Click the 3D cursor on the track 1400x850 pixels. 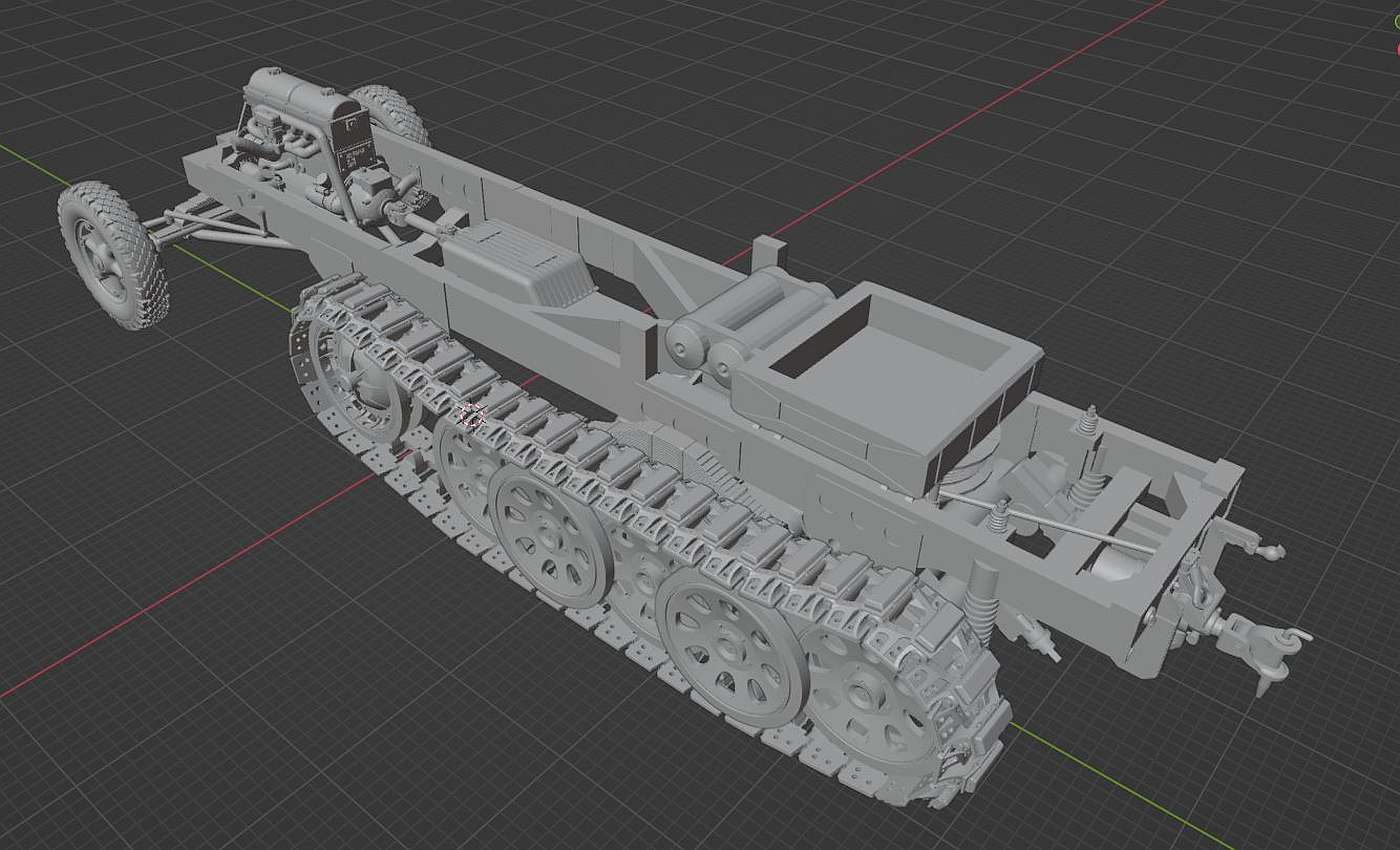[x=471, y=418]
